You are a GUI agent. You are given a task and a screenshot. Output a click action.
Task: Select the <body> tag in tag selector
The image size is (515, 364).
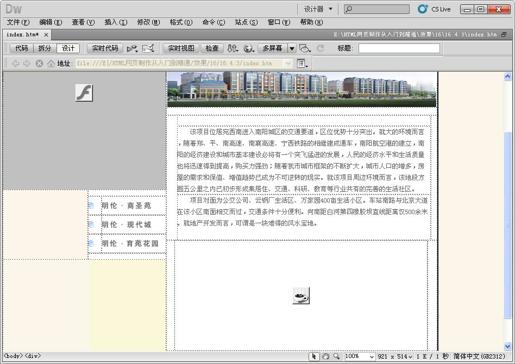pos(13,356)
